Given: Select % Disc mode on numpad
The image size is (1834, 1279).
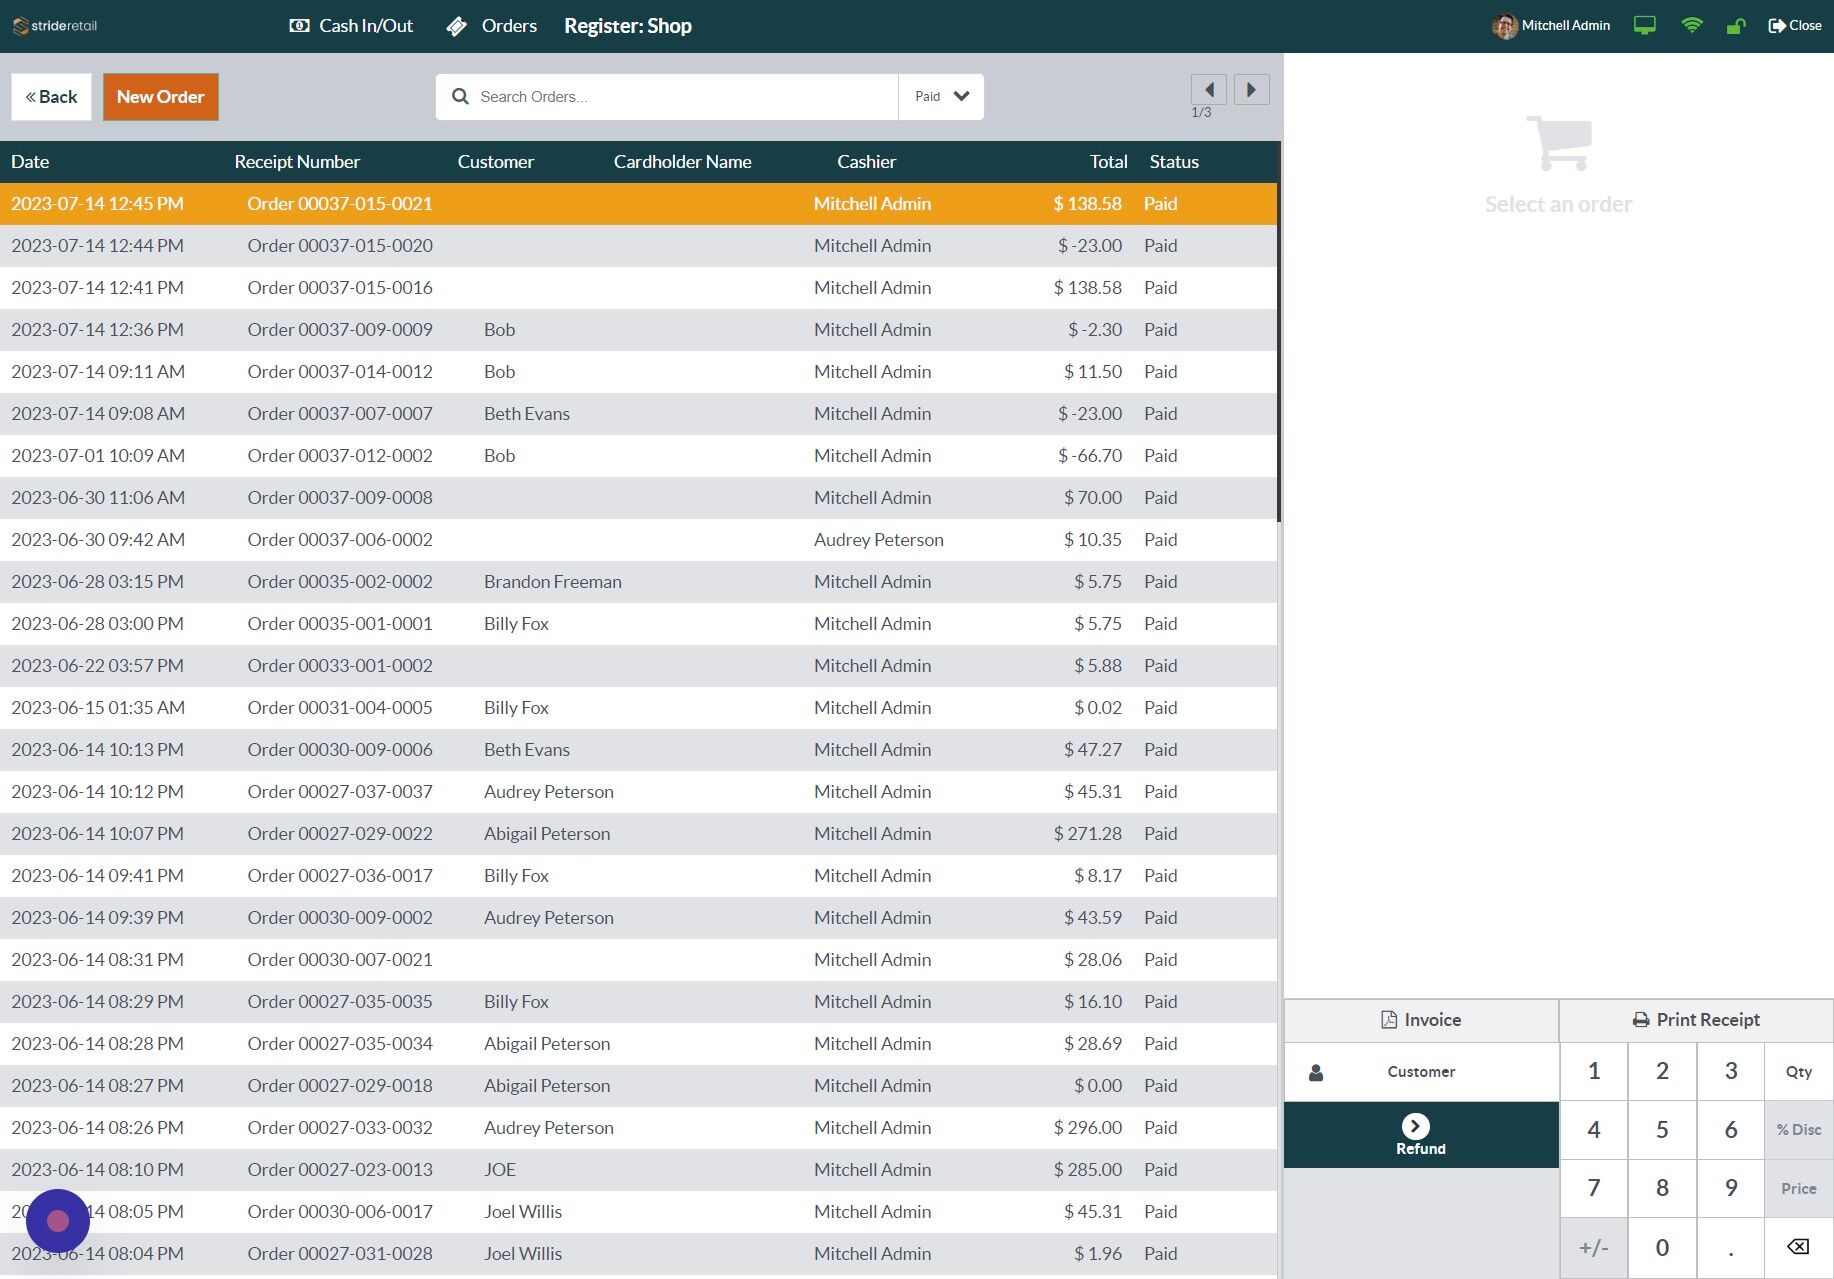Looking at the screenshot, I should click(1799, 1130).
